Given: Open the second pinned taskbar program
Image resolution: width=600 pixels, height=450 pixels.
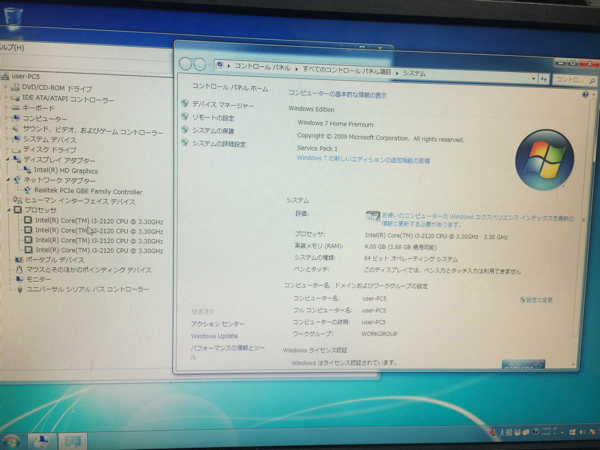Looking at the screenshot, I should (x=72, y=442).
